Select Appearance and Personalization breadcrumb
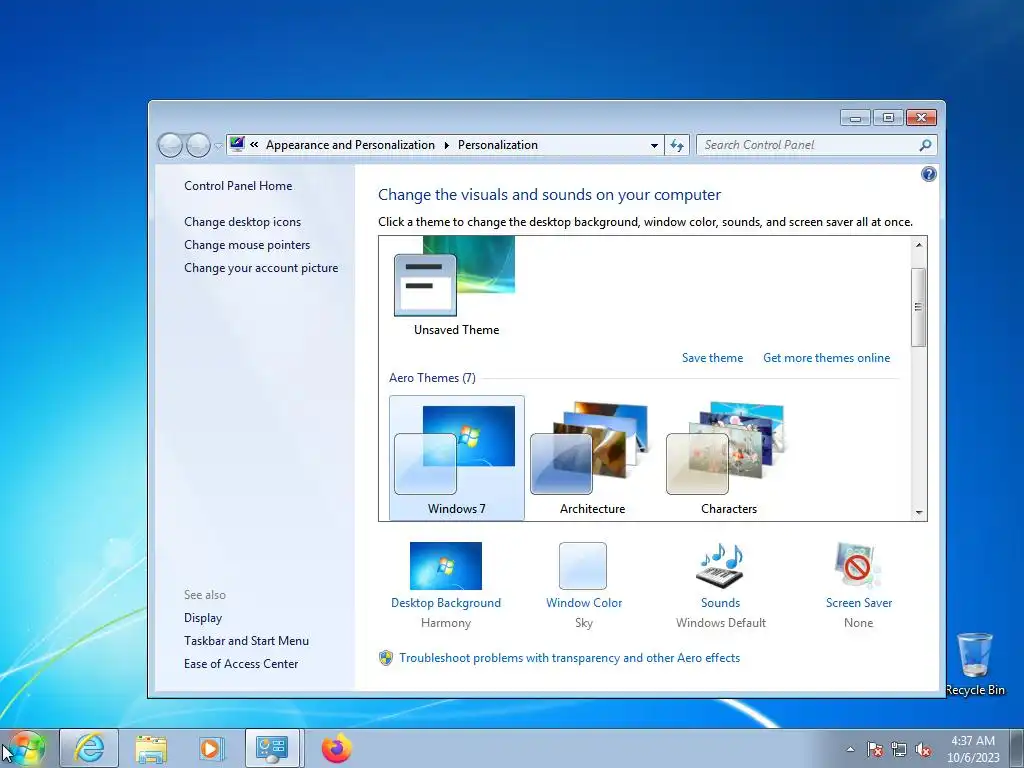 coord(350,145)
